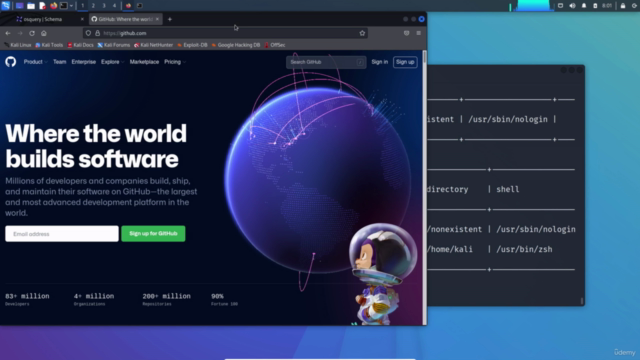The height and width of the screenshot is (360, 640).
Task: Go back in browser history
Action: 8,33
